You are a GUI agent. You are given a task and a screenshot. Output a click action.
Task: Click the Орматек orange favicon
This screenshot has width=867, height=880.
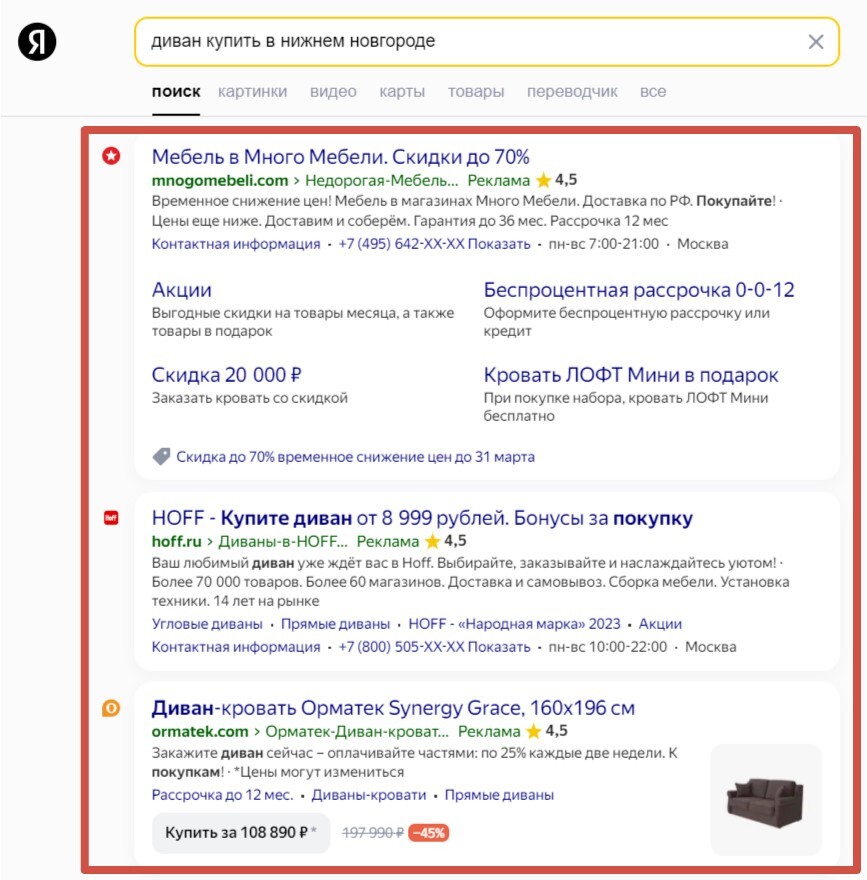[x=111, y=708]
